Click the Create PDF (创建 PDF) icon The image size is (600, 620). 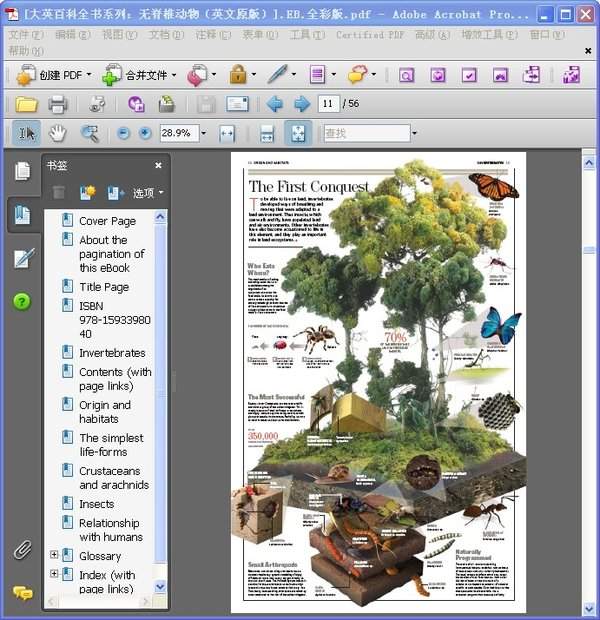[x=25, y=75]
